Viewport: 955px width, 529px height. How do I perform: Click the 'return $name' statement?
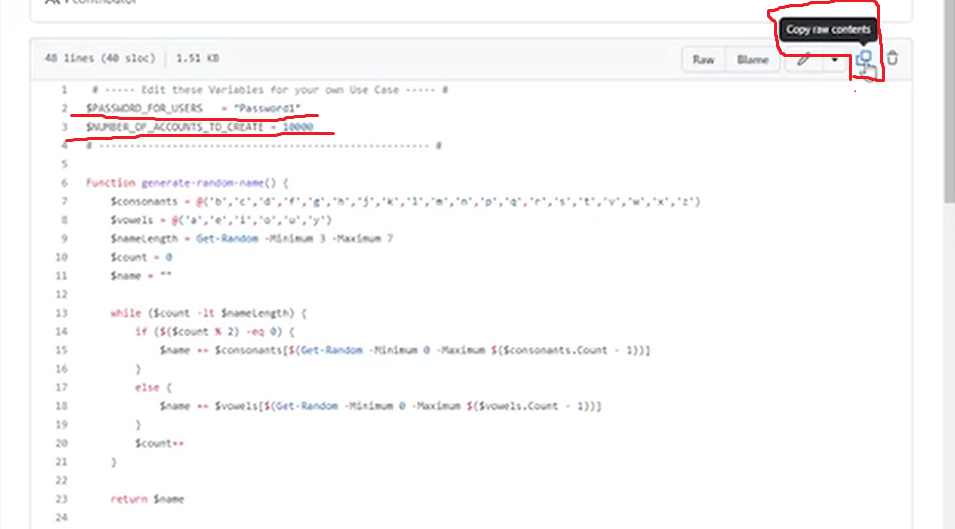147,499
